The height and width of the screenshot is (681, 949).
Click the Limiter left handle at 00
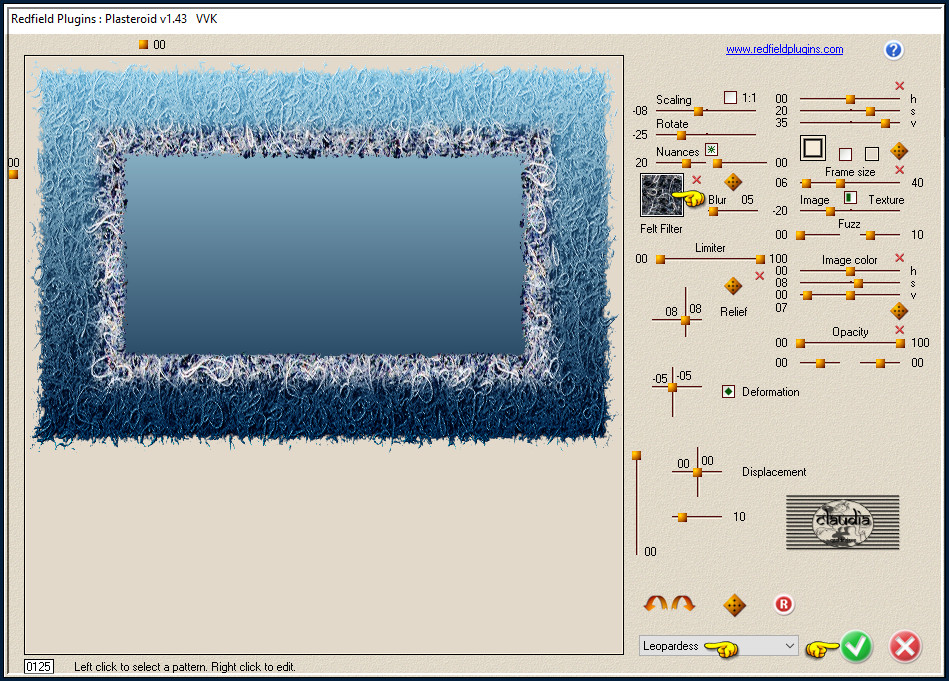660,259
